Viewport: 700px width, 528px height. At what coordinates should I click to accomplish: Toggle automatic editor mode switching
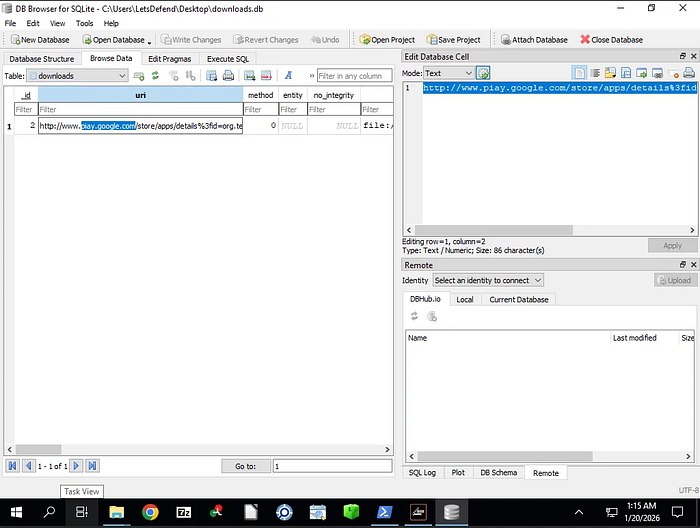click(483, 73)
